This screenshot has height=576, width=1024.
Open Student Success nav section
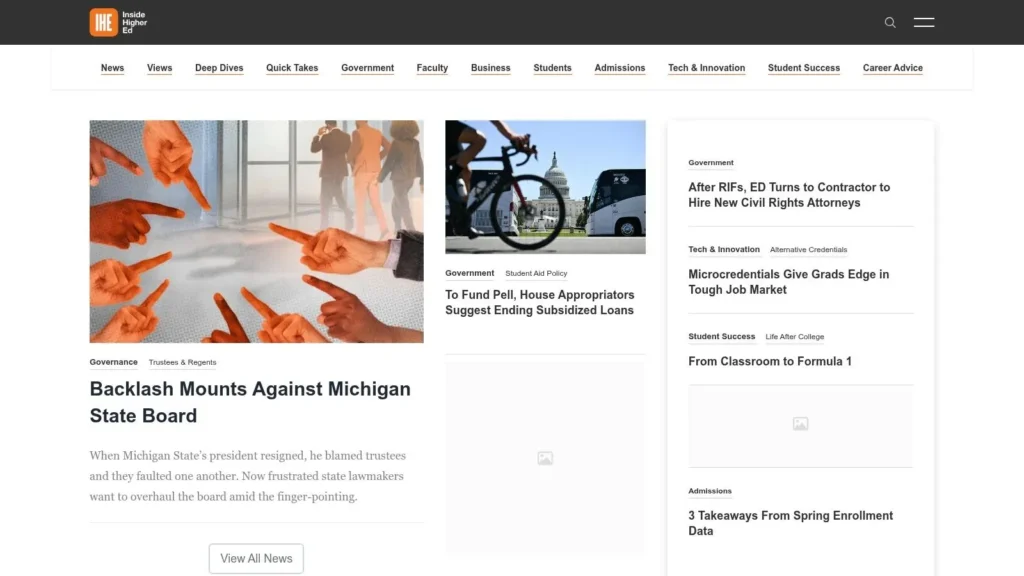click(x=804, y=68)
